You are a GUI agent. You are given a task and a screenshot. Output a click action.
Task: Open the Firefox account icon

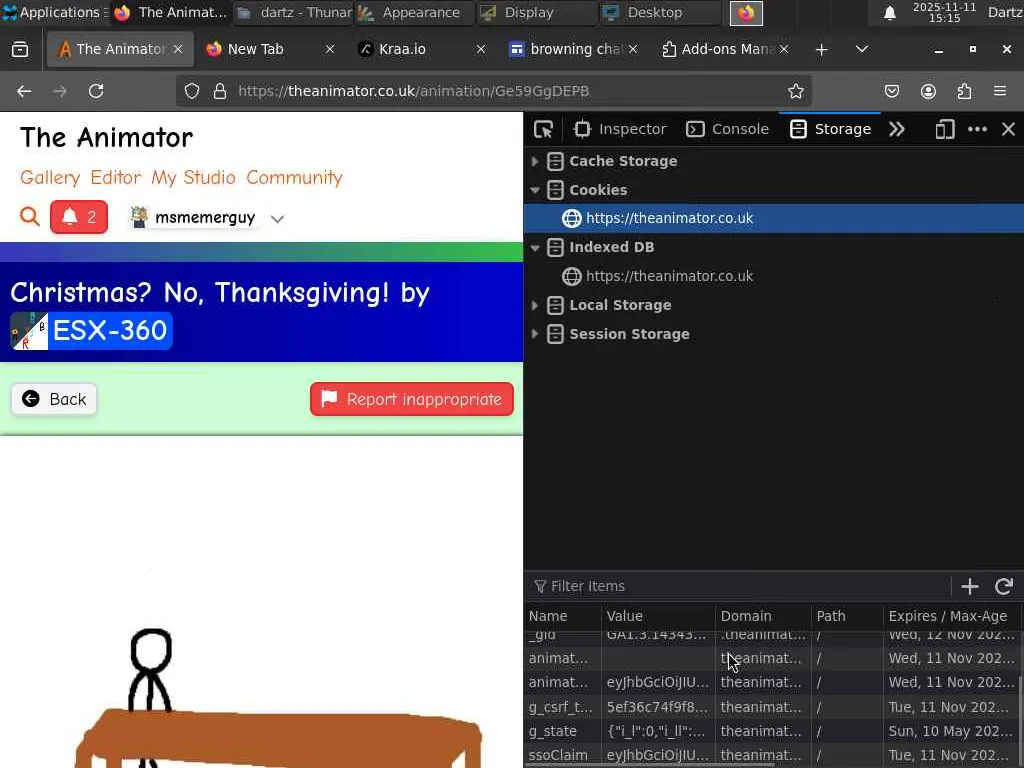click(x=928, y=91)
